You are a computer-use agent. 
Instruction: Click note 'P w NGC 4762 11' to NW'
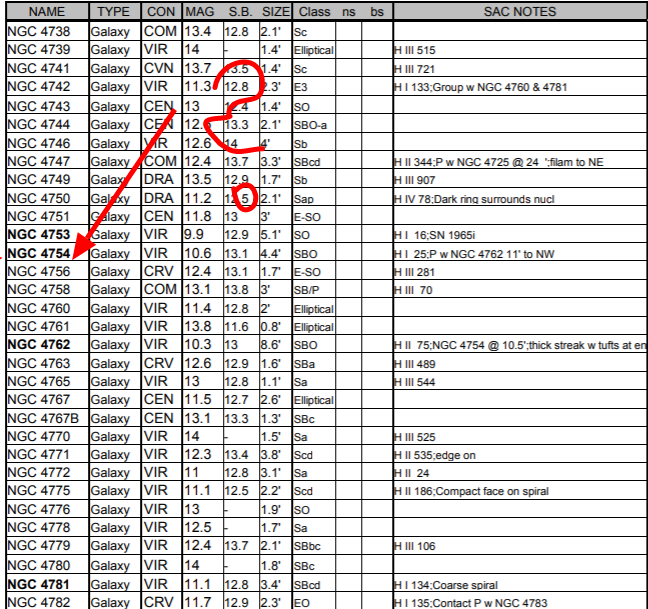pyautogui.click(x=492, y=254)
